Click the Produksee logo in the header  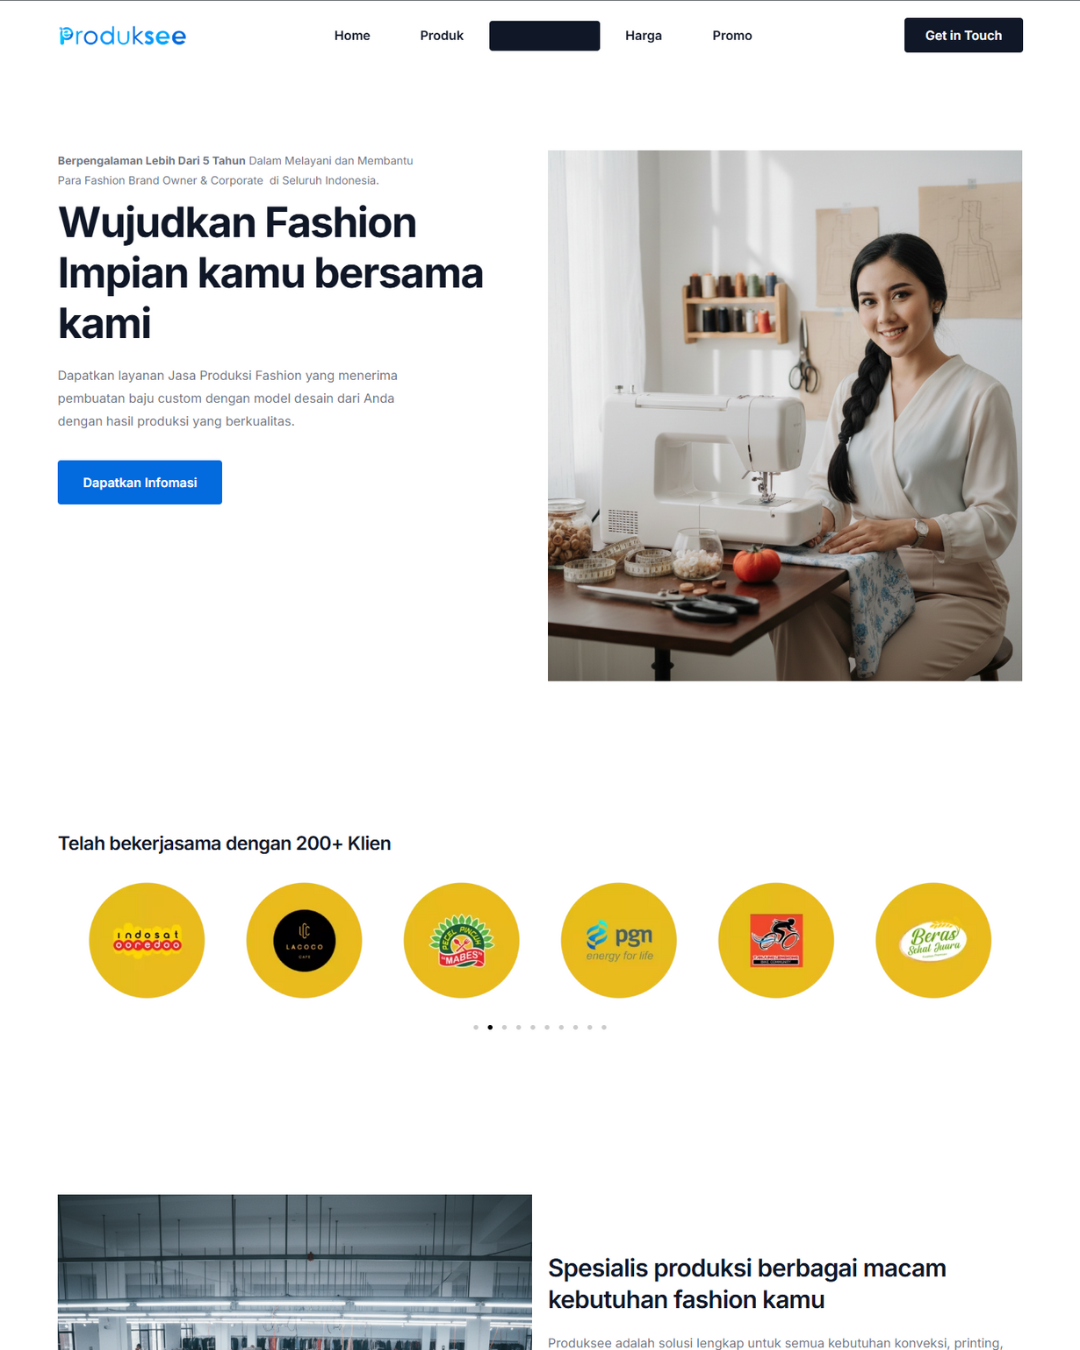pyautogui.click(x=122, y=36)
